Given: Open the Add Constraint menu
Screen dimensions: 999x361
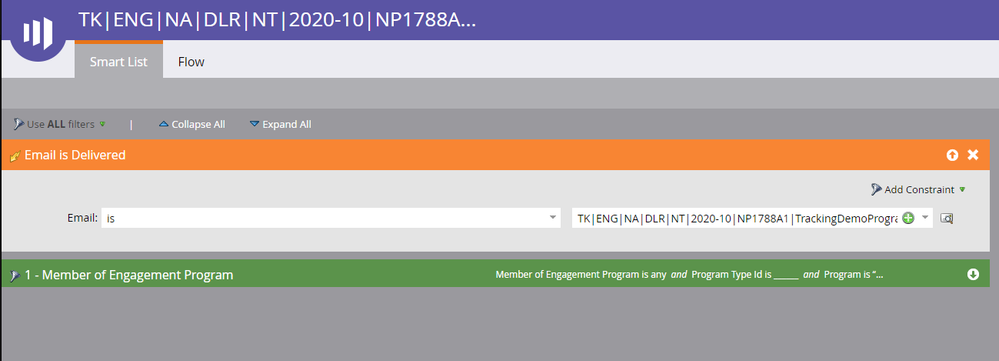Looking at the screenshot, I should [x=918, y=190].
